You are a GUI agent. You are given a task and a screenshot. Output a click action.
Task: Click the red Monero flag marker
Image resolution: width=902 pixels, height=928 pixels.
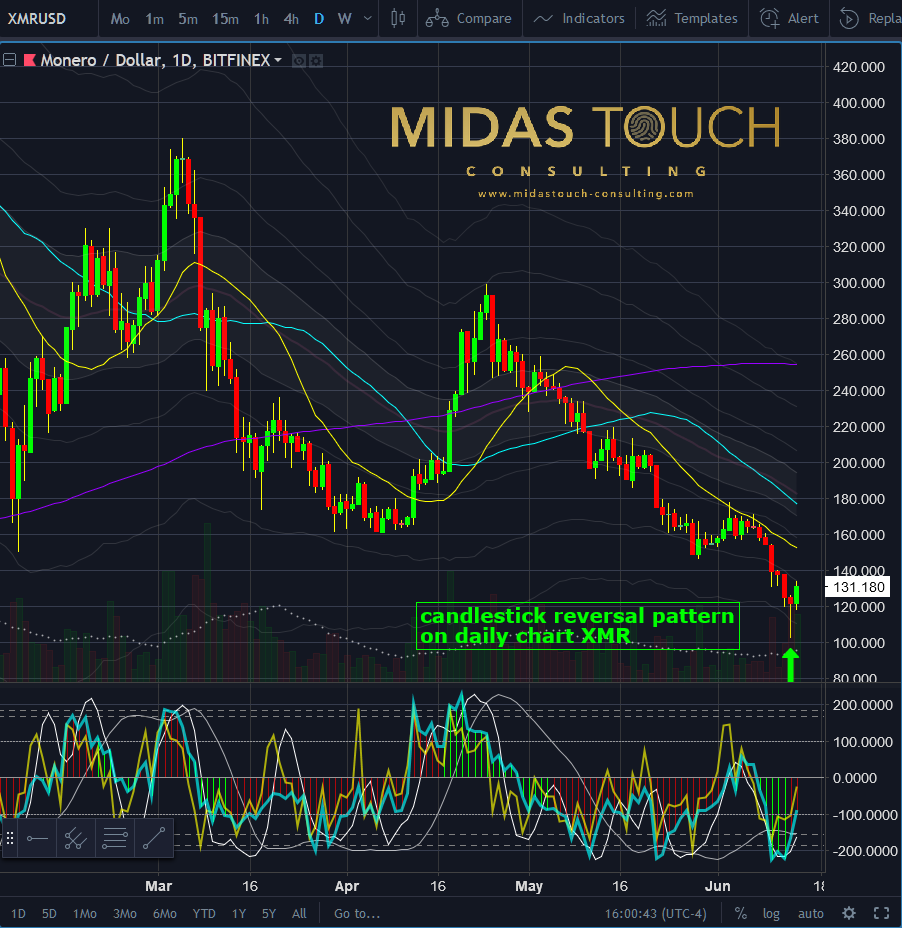coord(30,60)
